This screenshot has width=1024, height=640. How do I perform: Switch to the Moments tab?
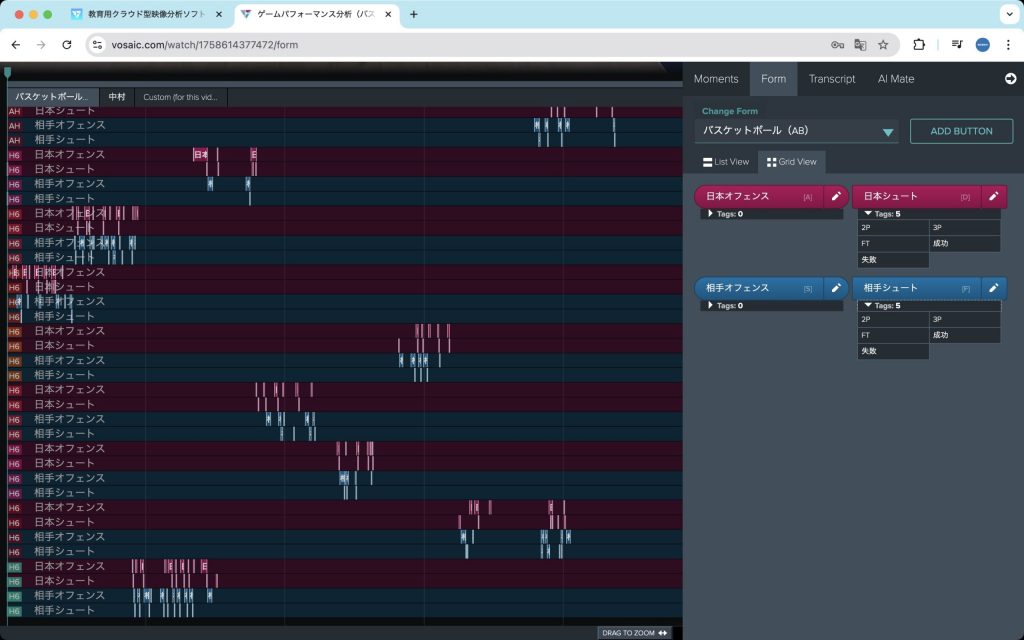(715, 79)
